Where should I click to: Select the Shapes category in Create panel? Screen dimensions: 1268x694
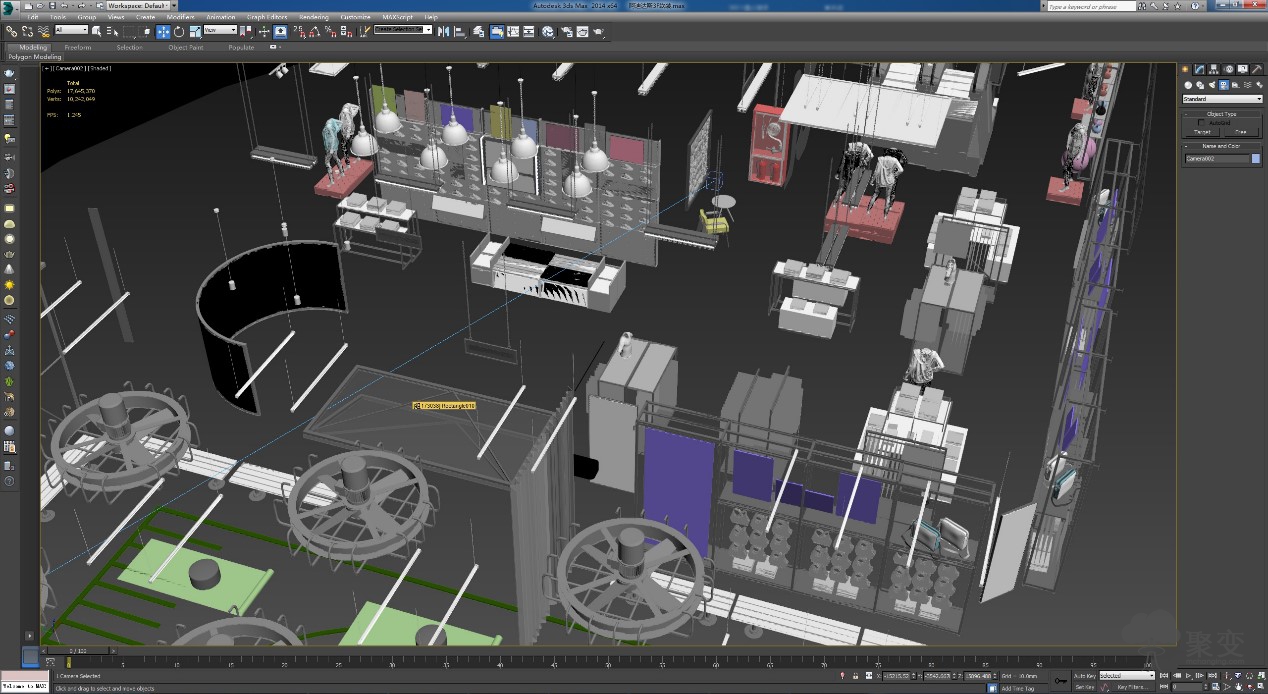coord(1200,85)
